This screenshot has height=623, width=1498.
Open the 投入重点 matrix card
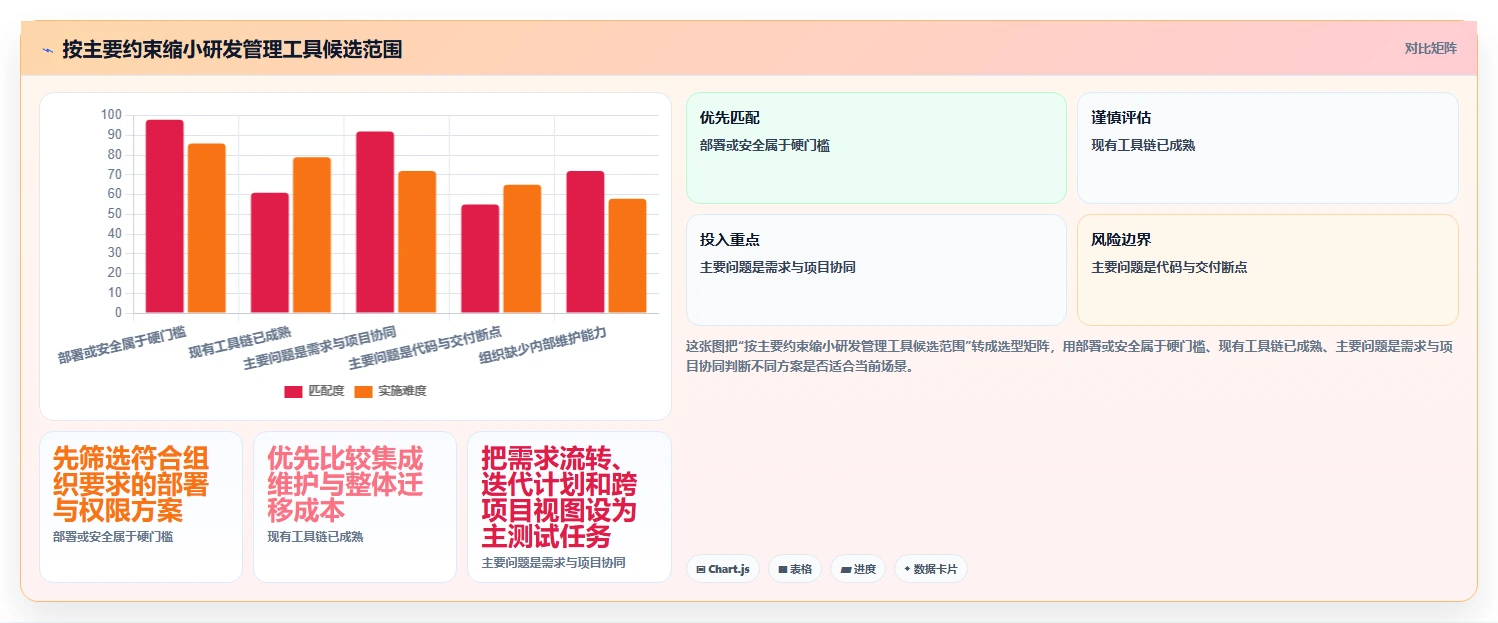[876, 270]
